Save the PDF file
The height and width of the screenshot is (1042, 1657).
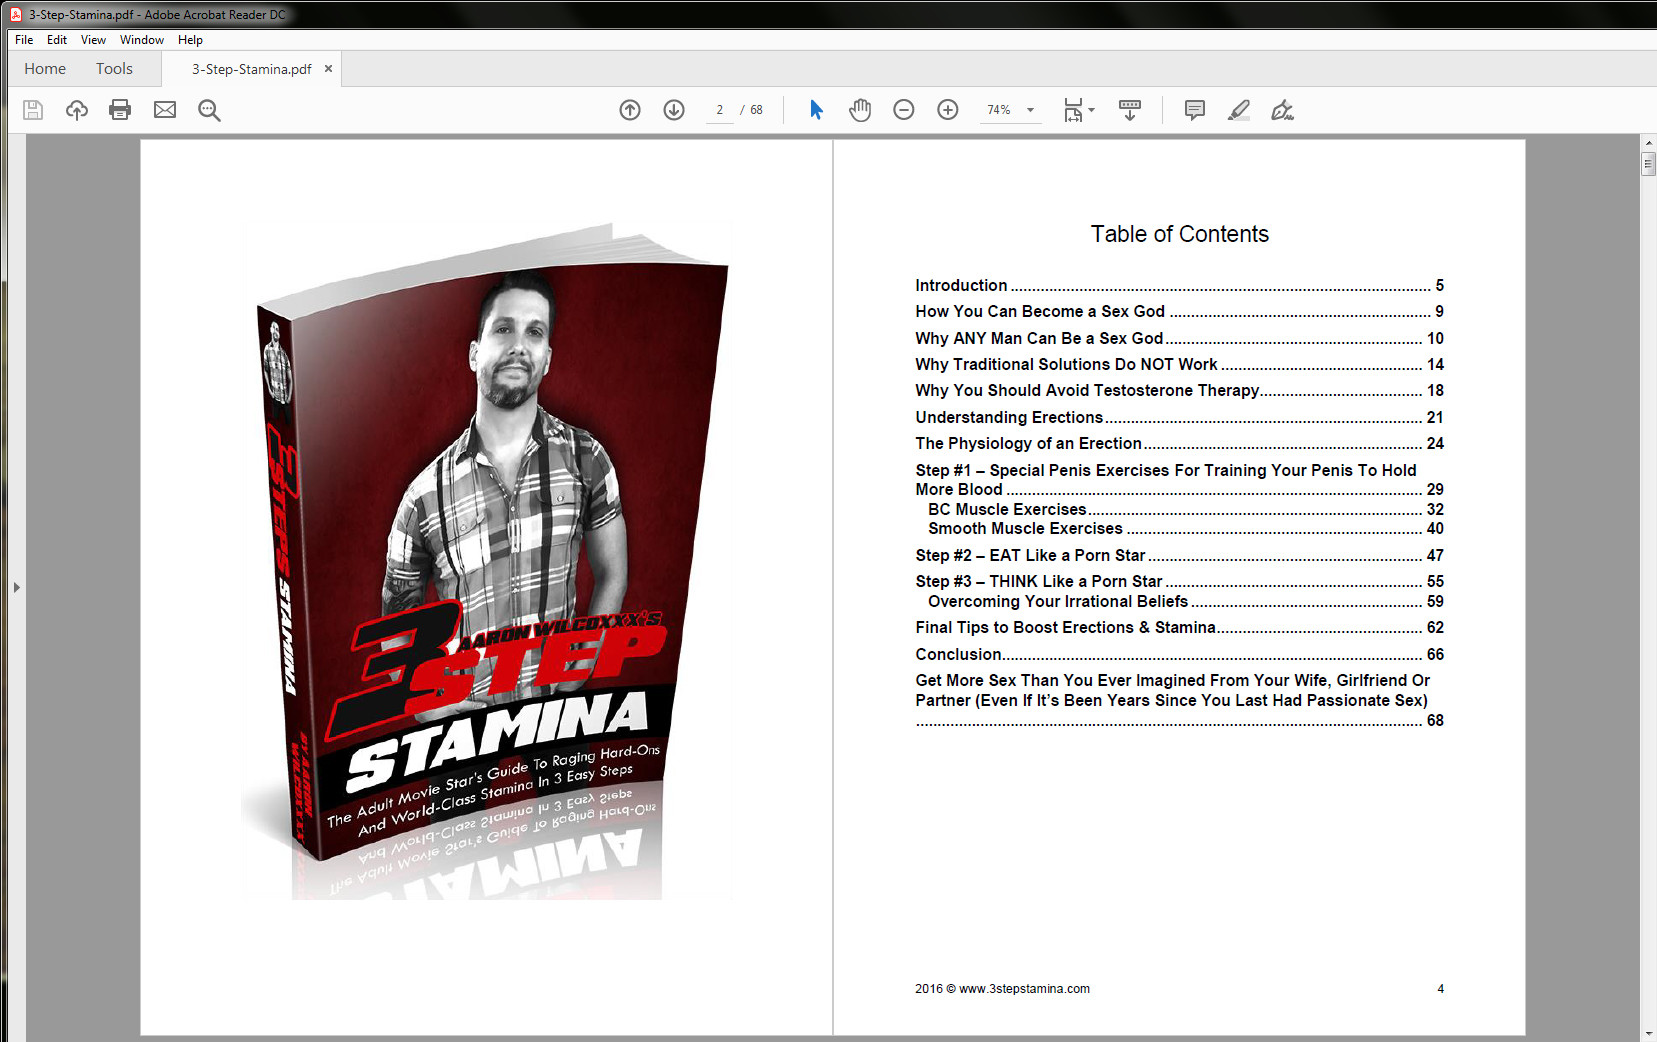[32, 110]
